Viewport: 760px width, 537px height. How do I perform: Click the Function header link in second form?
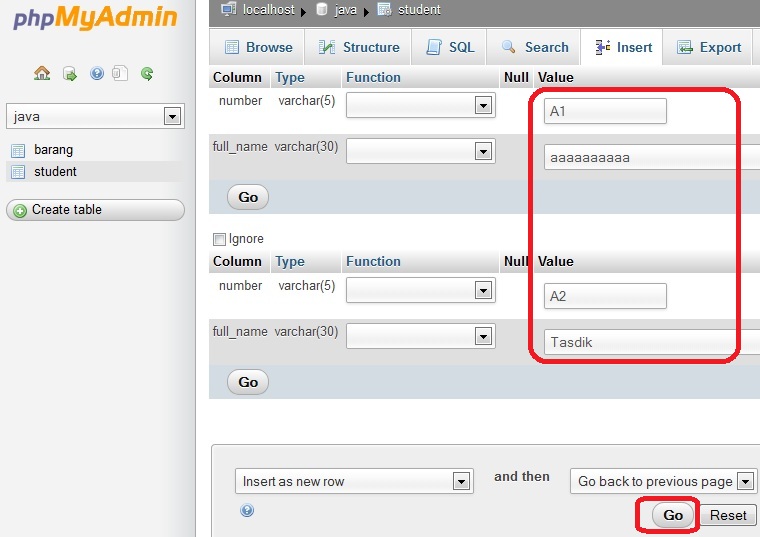coord(373,261)
